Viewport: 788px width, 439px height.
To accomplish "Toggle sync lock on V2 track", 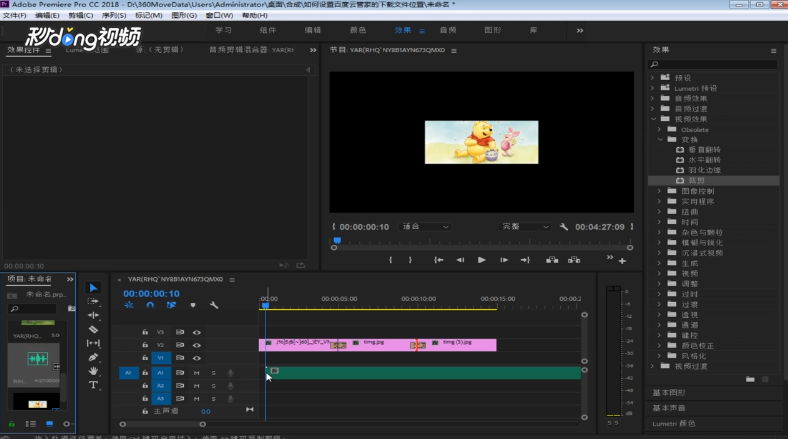I will [x=179, y=345].
